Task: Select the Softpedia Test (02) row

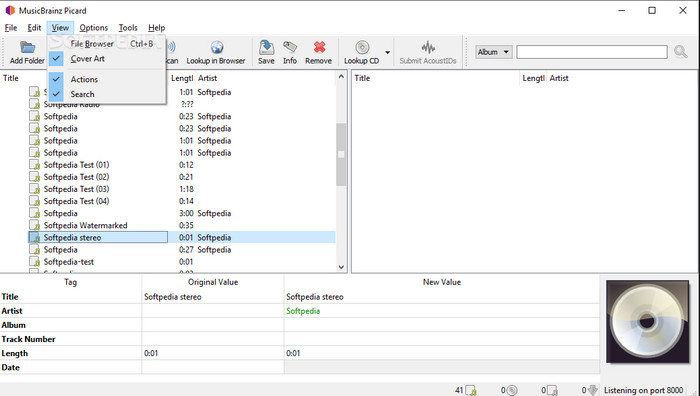Action: [182, 177]
